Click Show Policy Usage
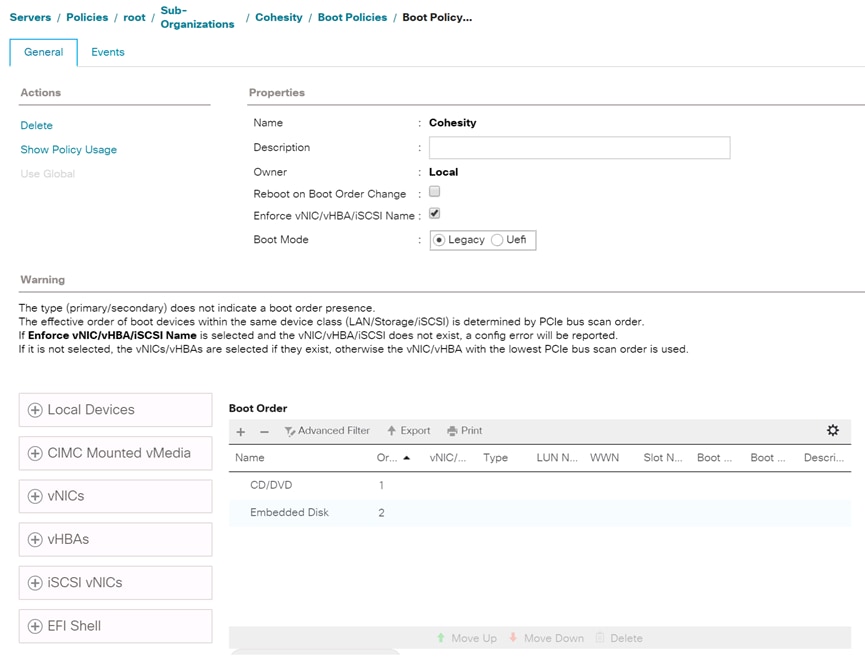 (x=68, y=148)
